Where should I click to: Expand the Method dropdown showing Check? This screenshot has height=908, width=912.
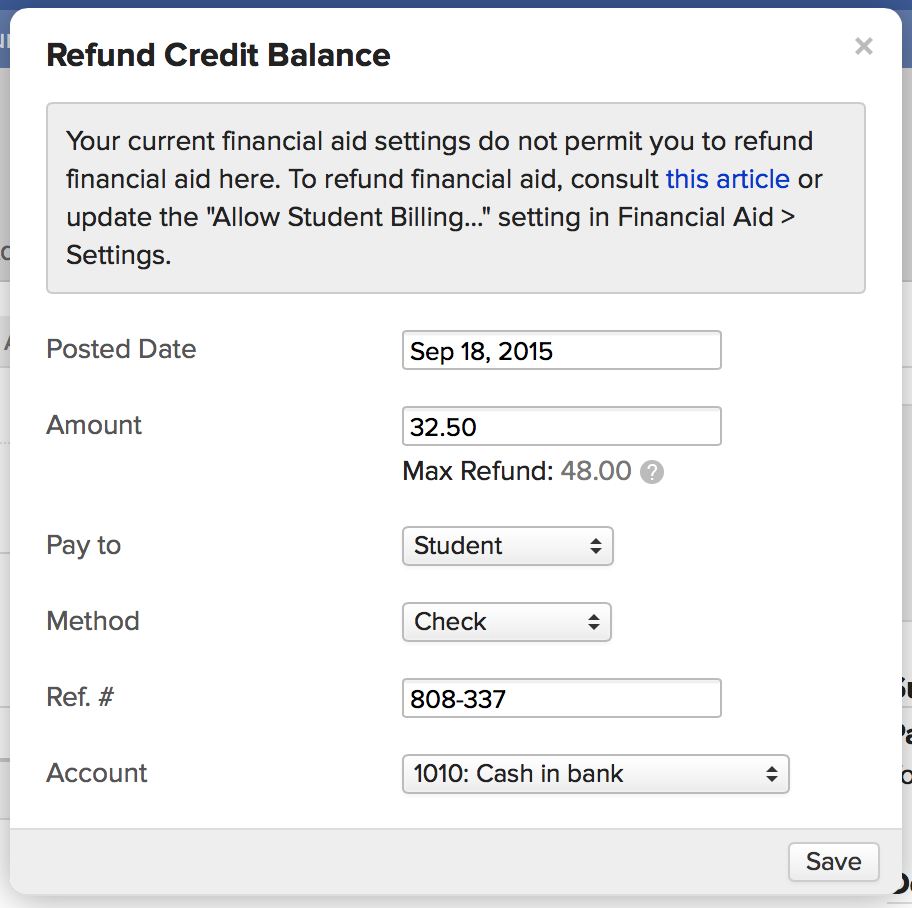507,622
